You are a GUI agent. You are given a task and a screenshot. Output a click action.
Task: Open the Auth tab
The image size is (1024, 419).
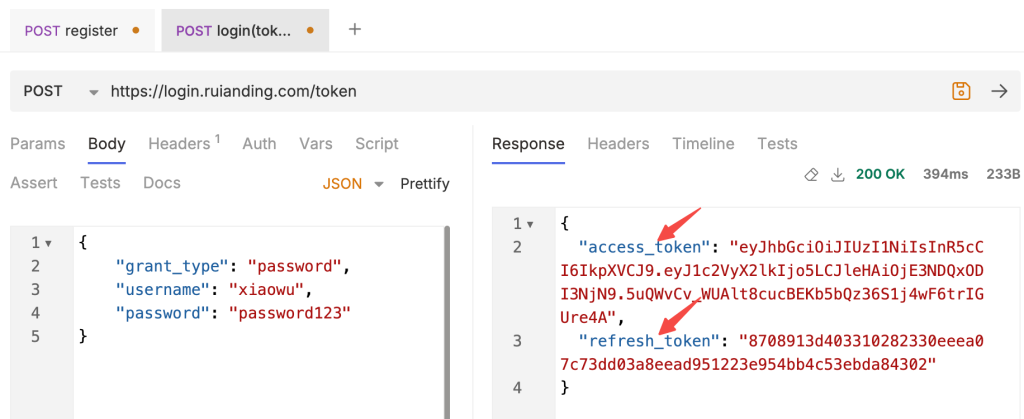(x=259, y=144)
